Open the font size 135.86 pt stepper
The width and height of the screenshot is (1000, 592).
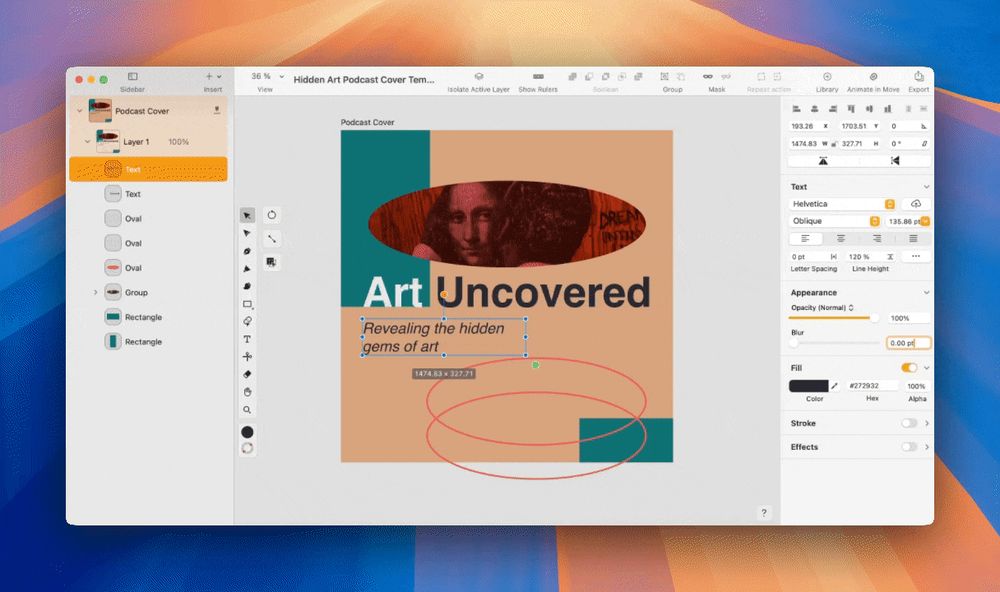point(925,221)
